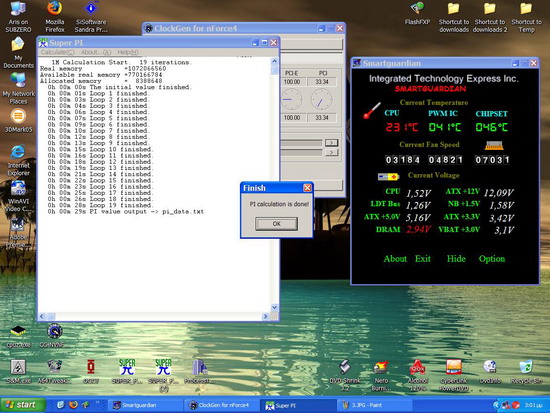Select the SiSoftware Sandra desktop icon
550x413 pixels.
pos(91,17)
